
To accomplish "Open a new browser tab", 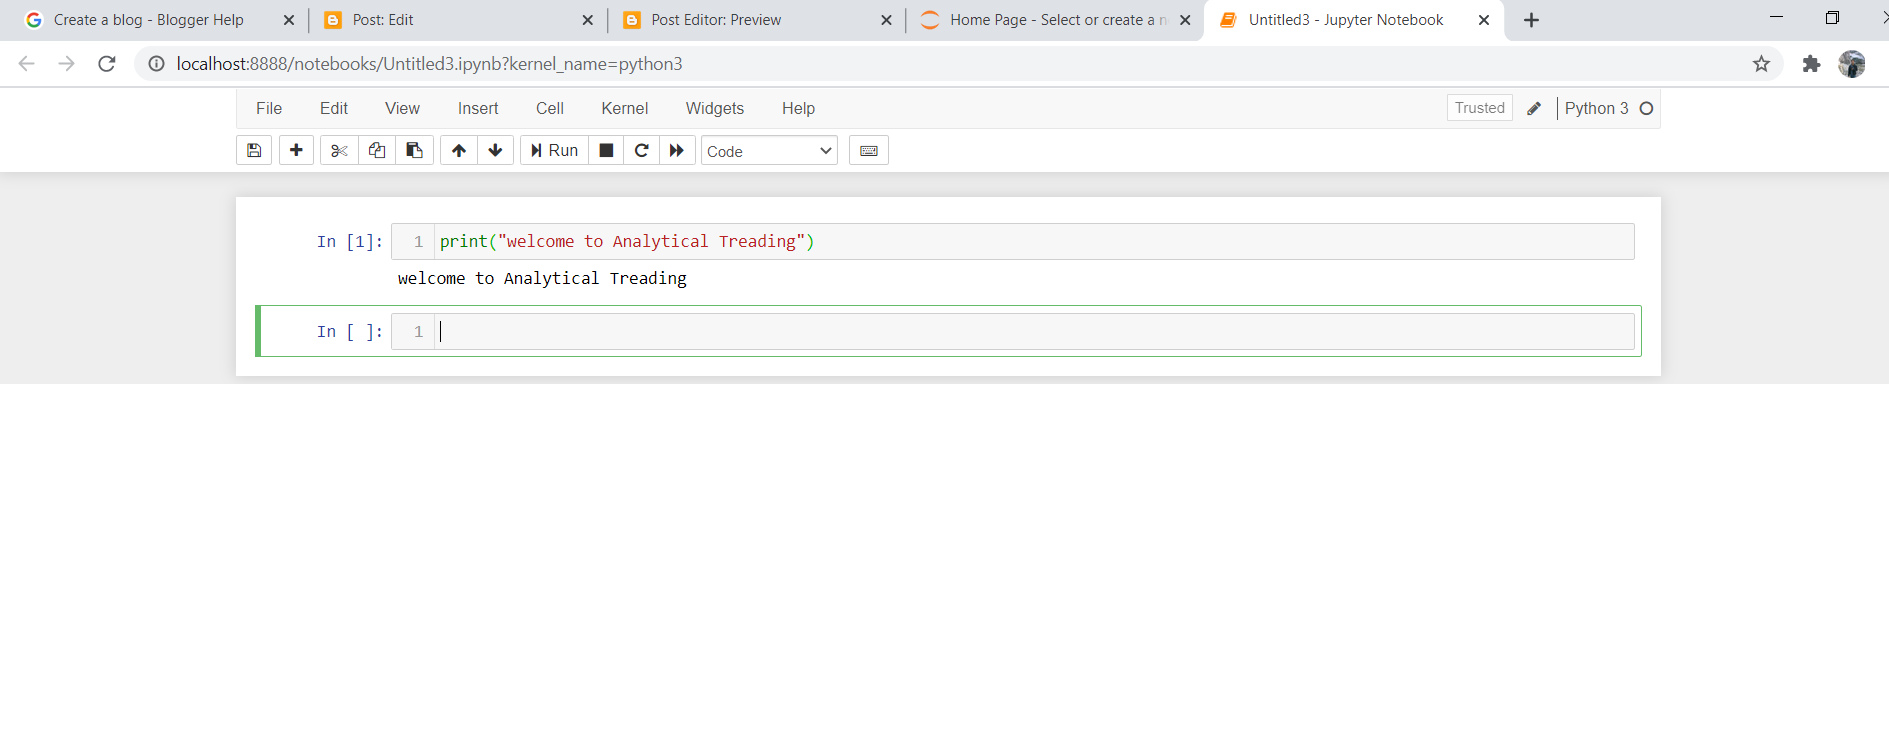I will (1531, 20).
